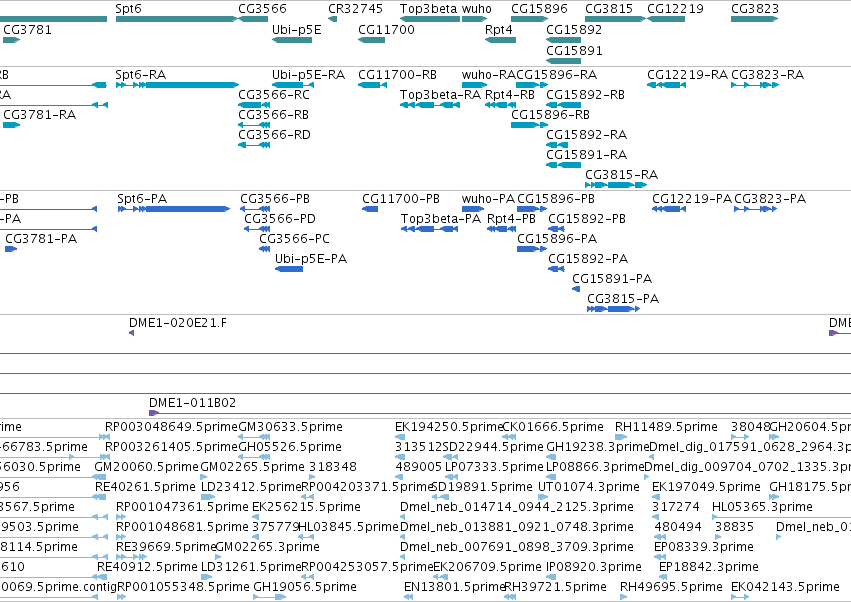The height and width of the screenshot is (602, 851).
Task: Select the CG3566-RC transcript
Action: coord(254,105)
